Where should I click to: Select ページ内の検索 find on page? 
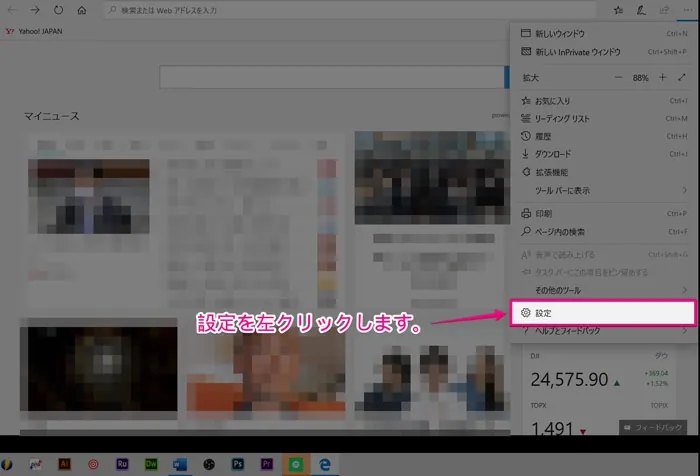[604, 232]
